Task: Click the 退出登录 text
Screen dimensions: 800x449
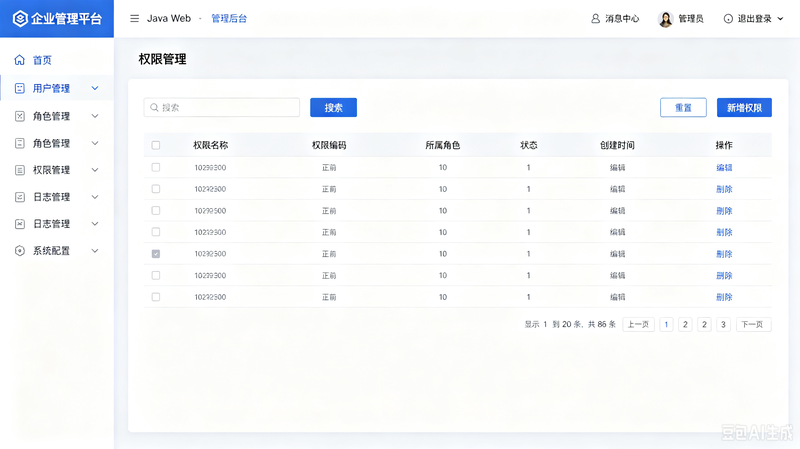Action: (755, 19)
